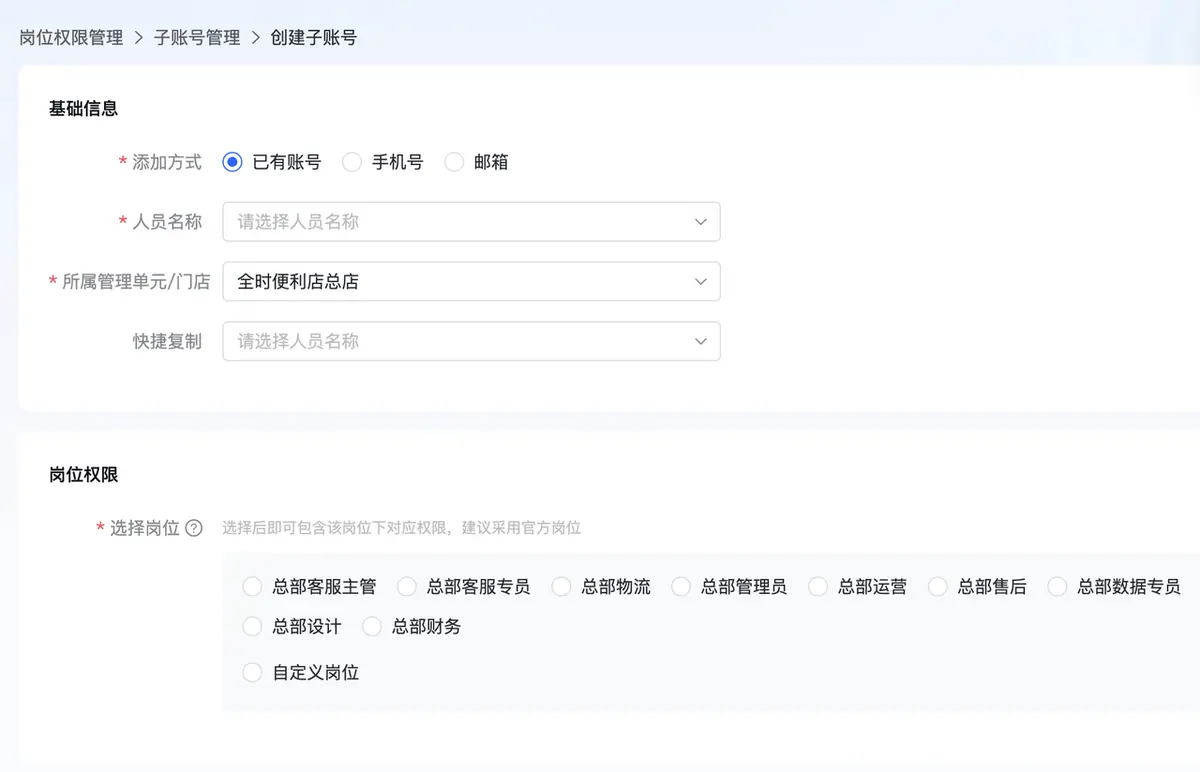Screen dimensions: 1200x772
Task: Click the chevron arrow in 人员名称 field
Action: click(701, 222)
